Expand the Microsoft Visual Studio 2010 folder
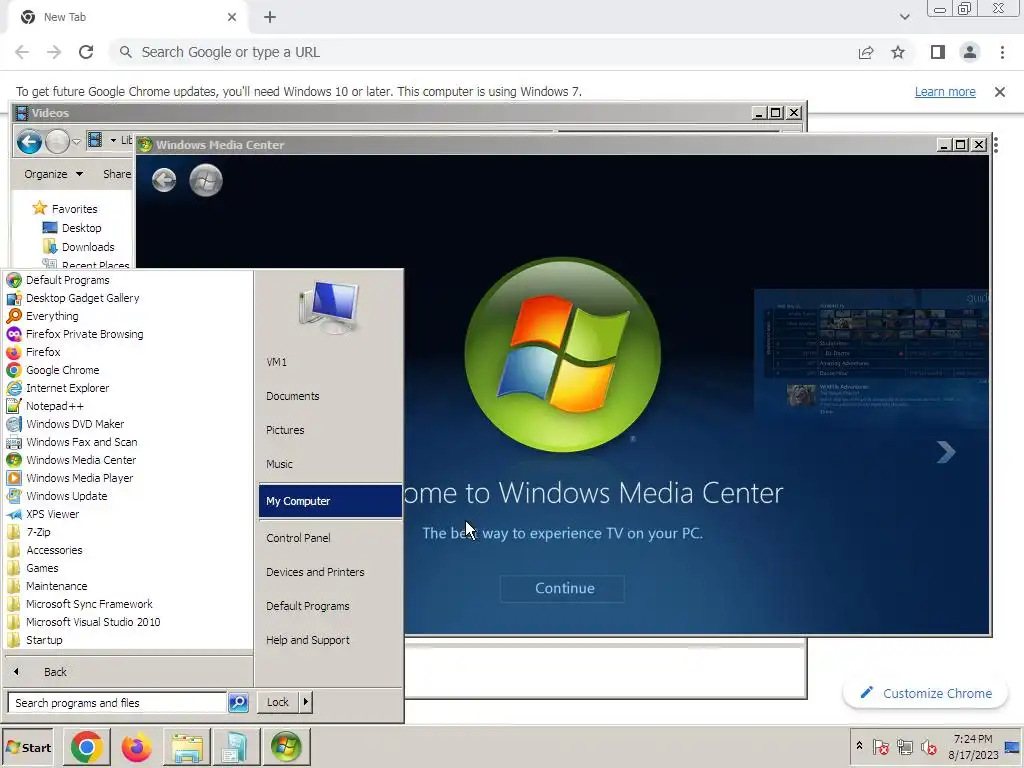1024x768 pixels. click(93, 622)
